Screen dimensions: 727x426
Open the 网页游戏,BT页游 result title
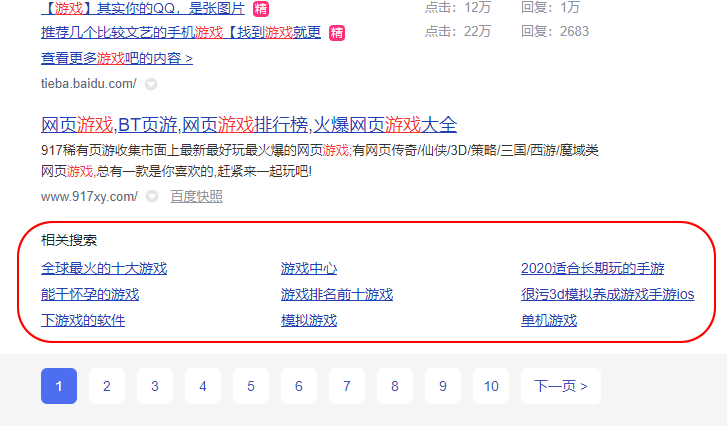(x=249, y=125)
